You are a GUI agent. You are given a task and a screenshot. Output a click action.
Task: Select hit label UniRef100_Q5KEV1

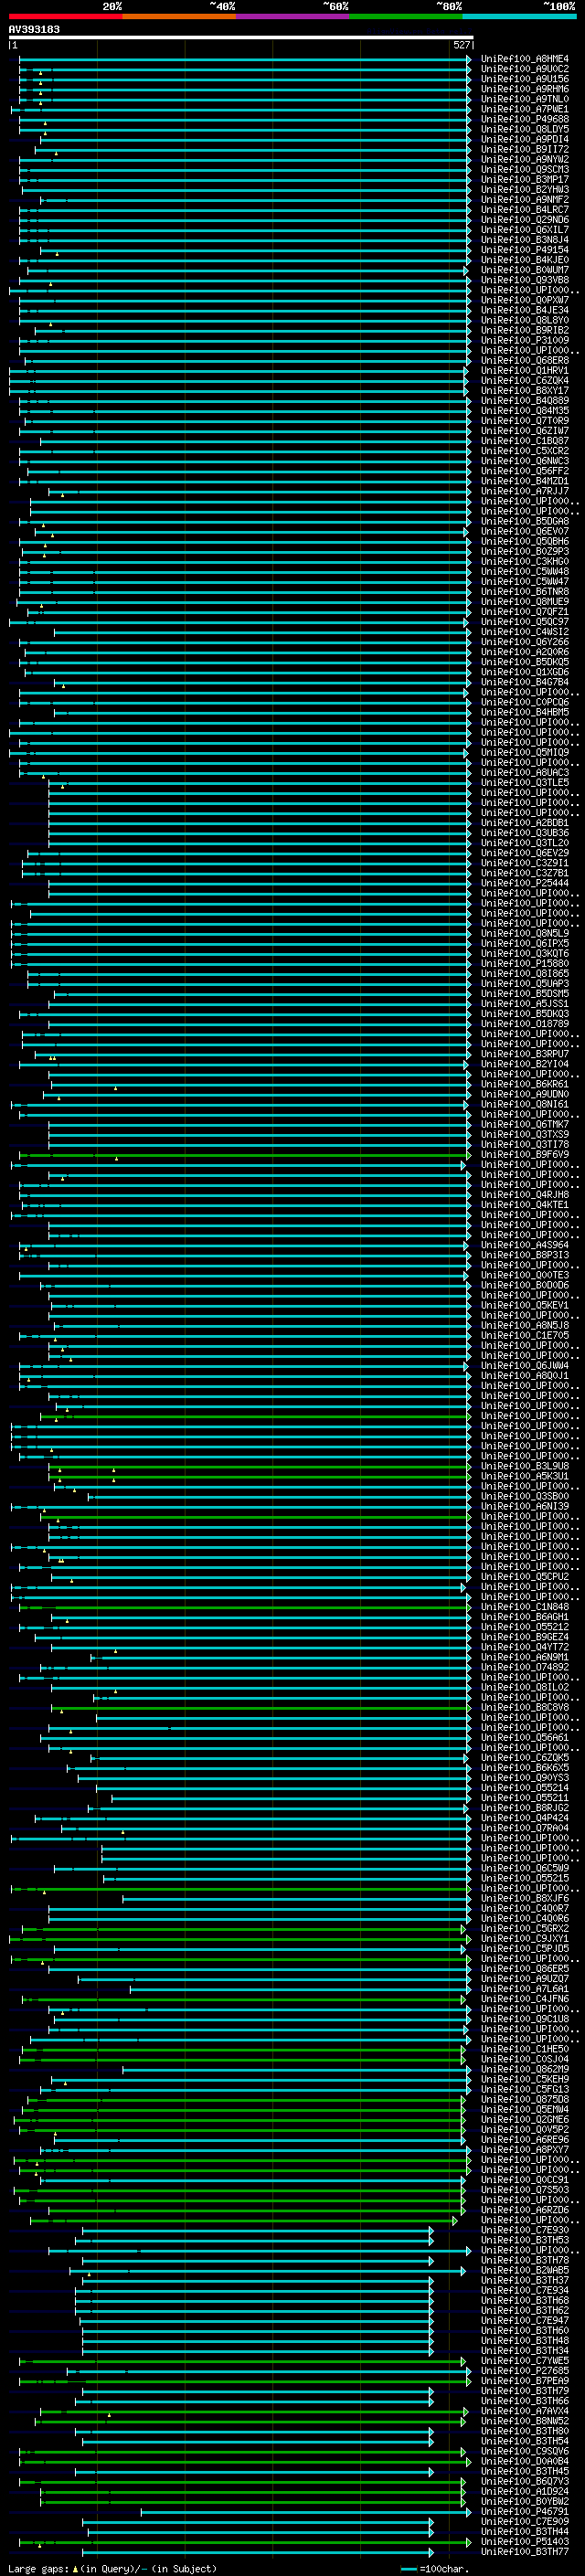click(525, 1305)
